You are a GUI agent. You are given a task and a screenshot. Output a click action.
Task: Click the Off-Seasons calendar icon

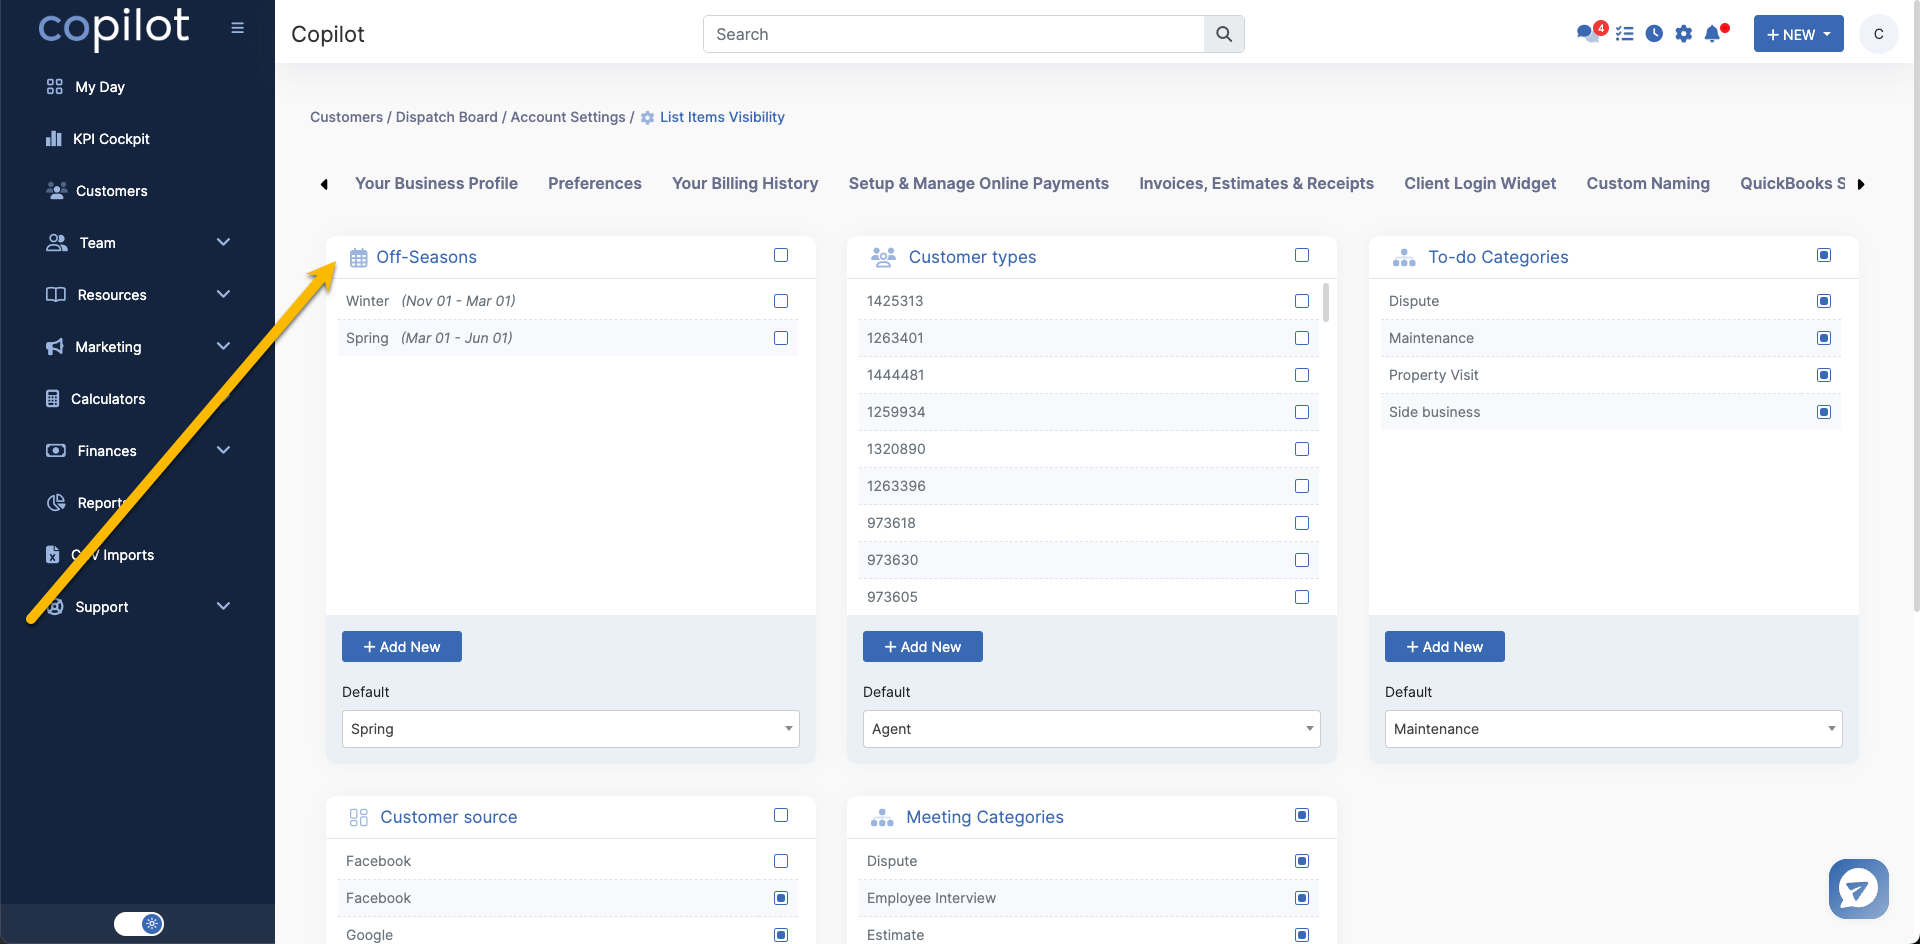pos(359,258)
